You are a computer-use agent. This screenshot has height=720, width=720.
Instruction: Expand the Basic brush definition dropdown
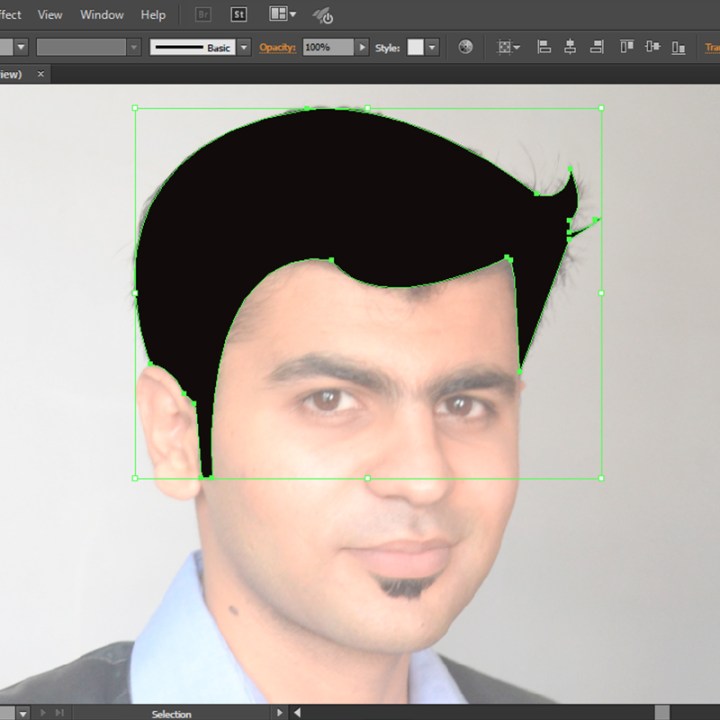244,47
